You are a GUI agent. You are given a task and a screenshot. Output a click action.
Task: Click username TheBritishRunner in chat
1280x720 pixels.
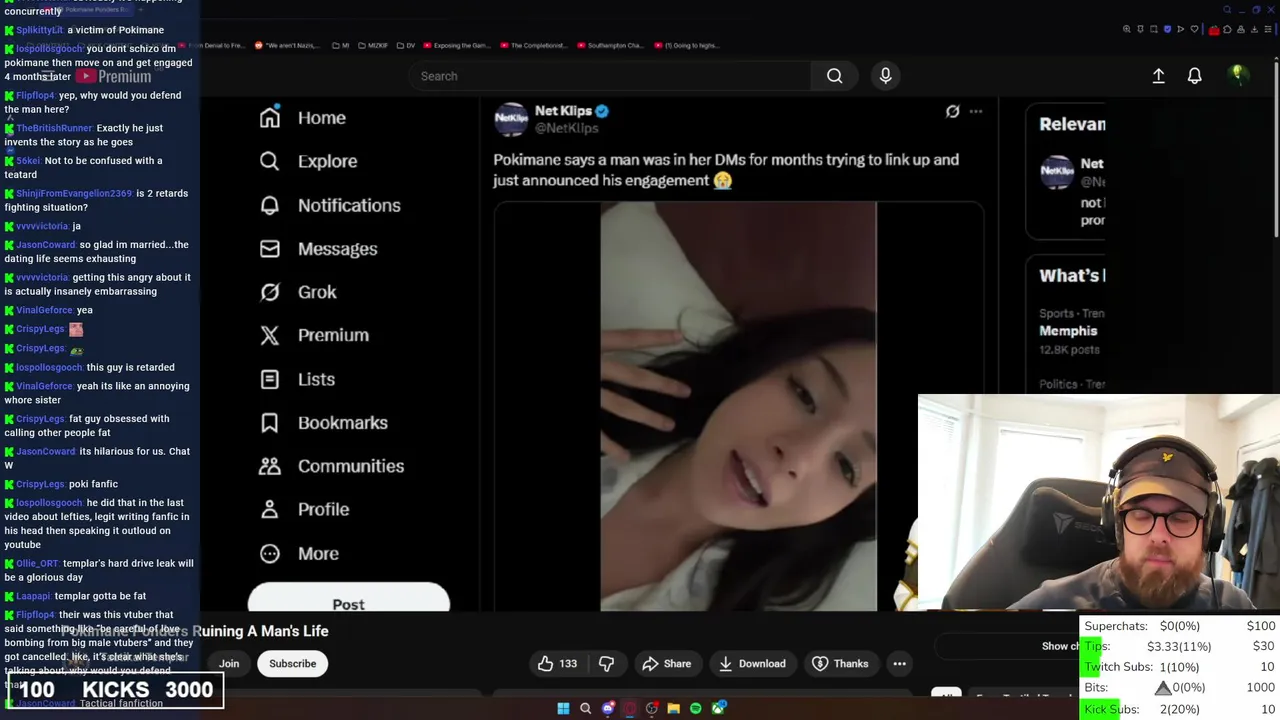[54, 128]
